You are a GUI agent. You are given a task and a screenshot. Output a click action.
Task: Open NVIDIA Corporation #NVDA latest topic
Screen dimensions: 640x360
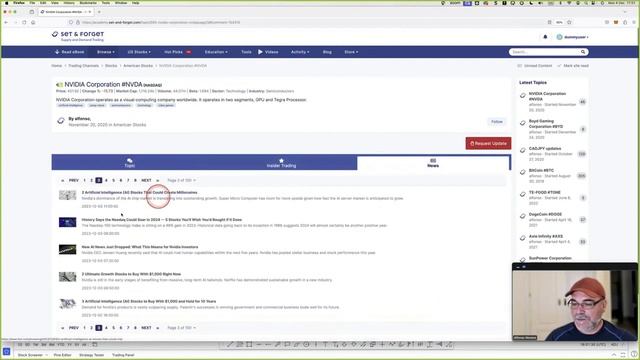tap(547, 96)
